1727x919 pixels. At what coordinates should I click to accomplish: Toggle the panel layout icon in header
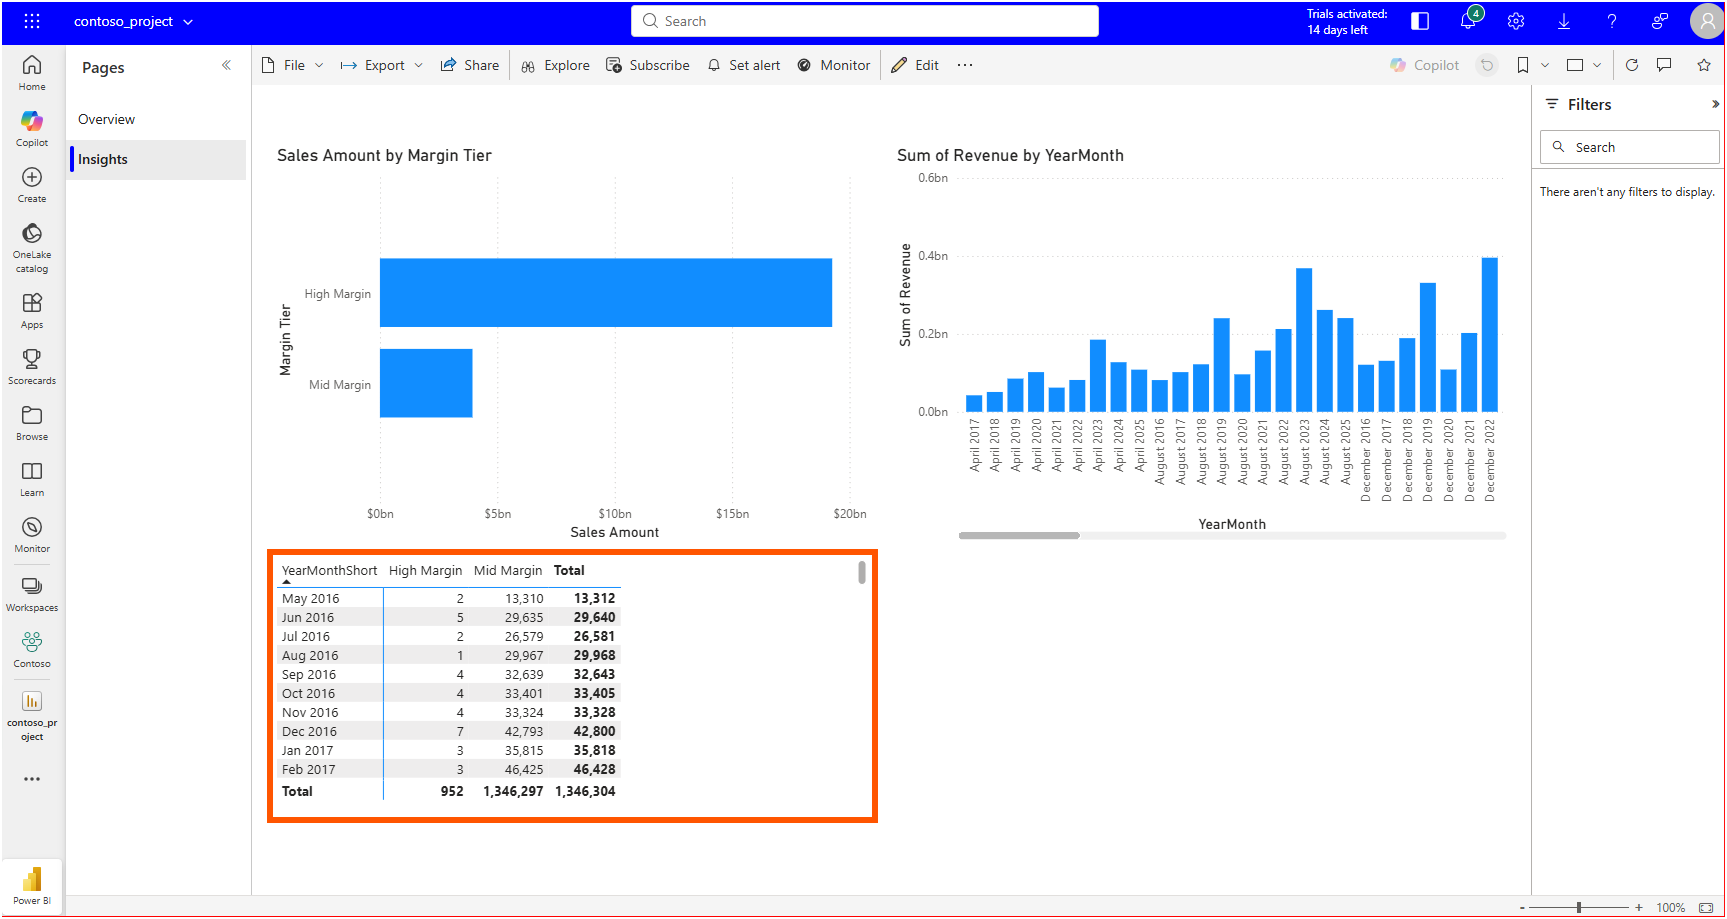[1420, 21]
